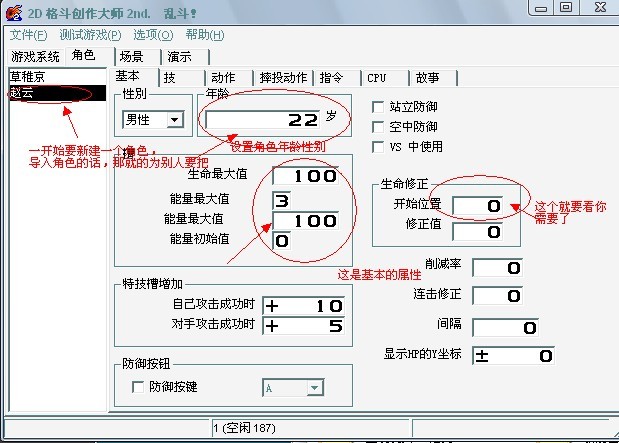Click the 对手攻击成功时 field showing +5
619x443 pixels.
coord(304,326)
